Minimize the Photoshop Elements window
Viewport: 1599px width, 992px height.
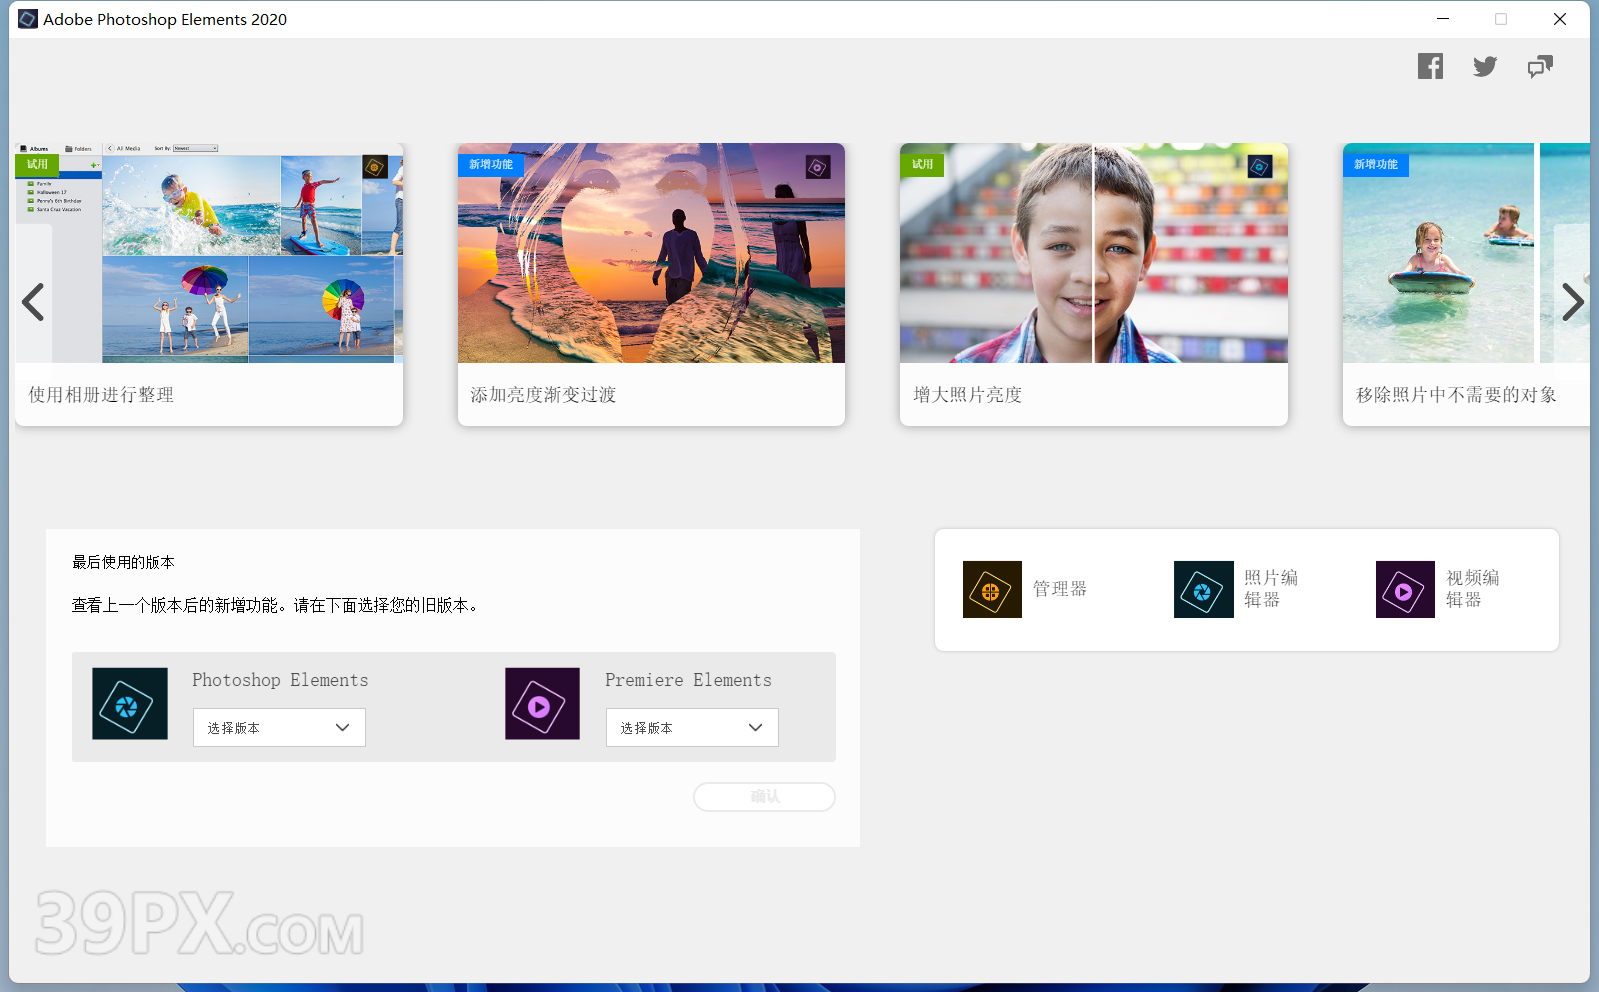coord(1443,19)
